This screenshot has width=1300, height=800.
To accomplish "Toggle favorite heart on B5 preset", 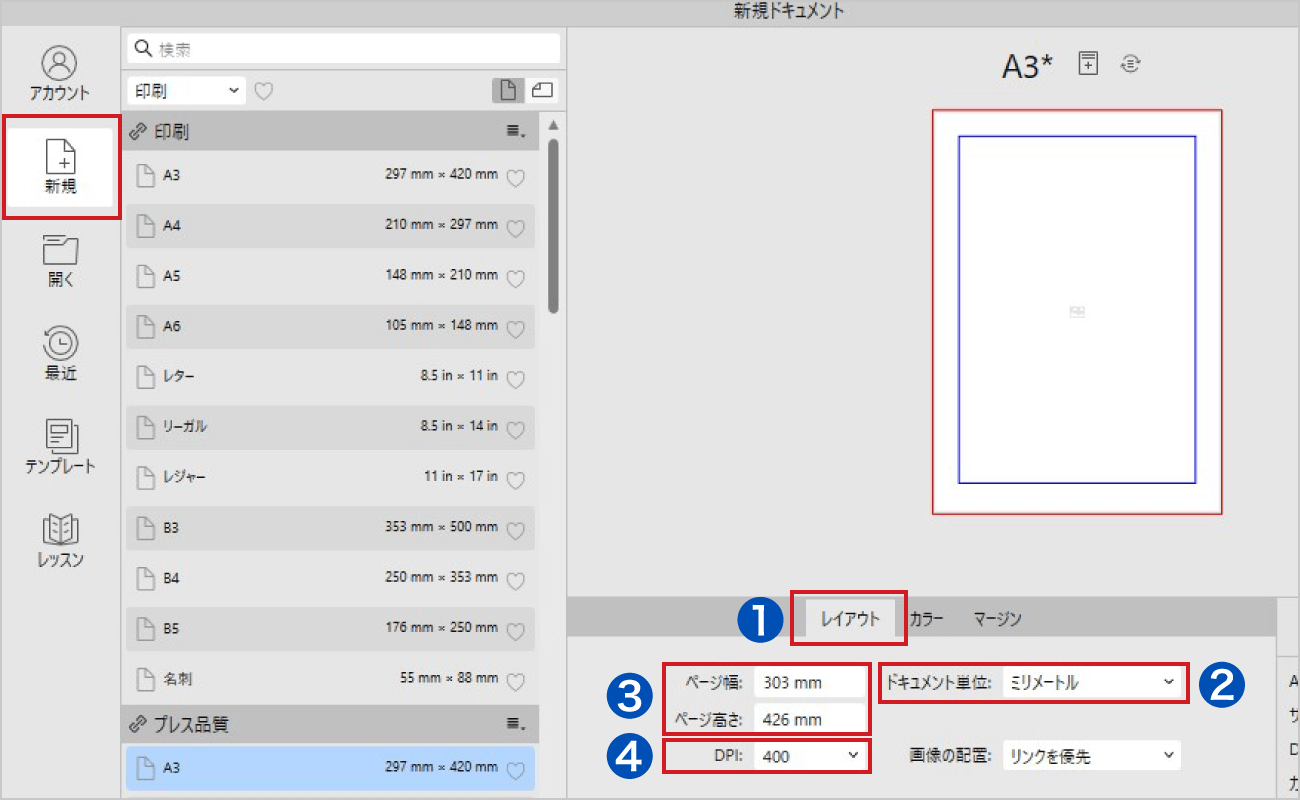I will (x=515, y=631).
